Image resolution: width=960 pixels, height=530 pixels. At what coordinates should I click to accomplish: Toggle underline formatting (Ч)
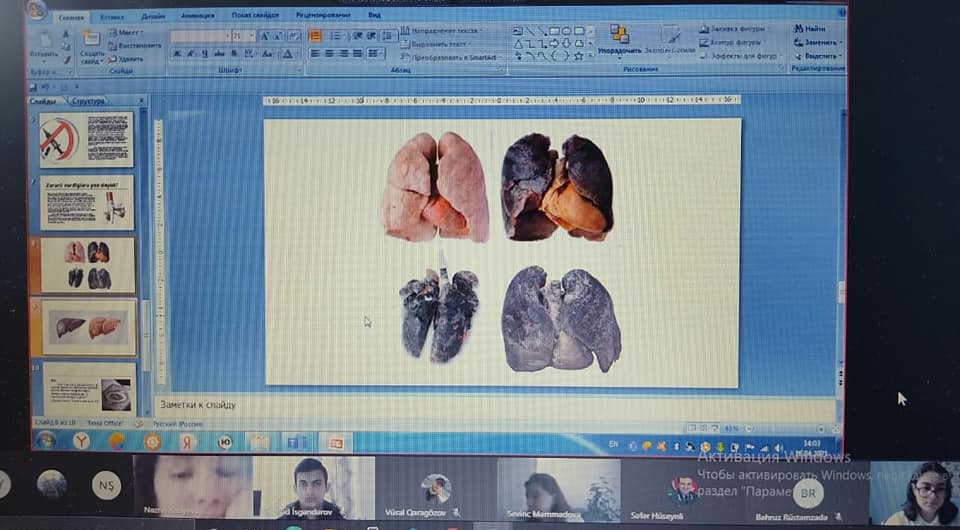pos(204,54)
